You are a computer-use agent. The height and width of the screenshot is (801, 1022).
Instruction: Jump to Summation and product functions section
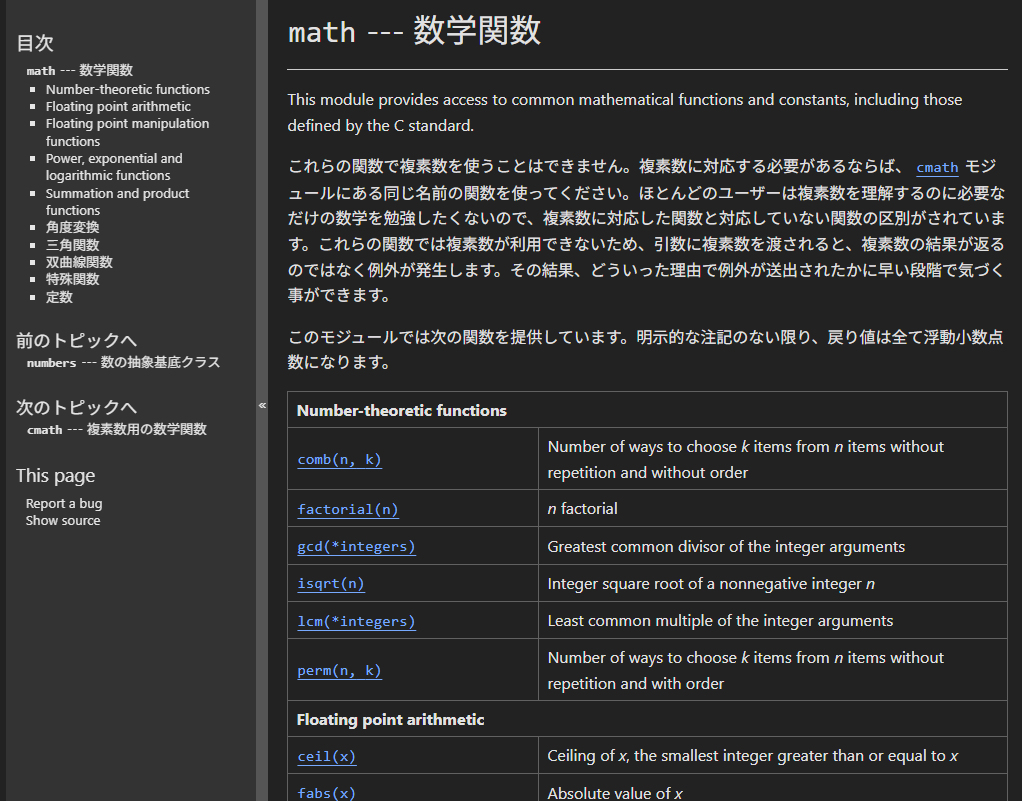click(x=117, y=201)
